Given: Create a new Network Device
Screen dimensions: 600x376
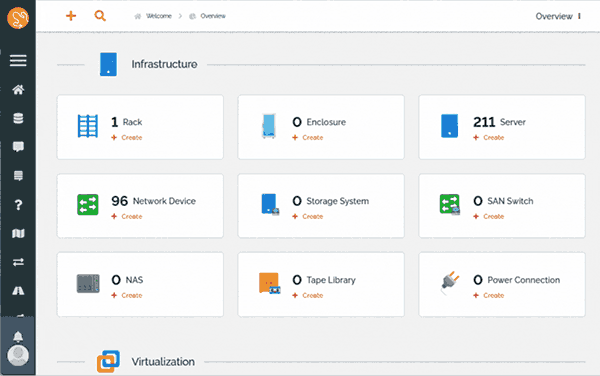Looking at the screenshot, I should [127, 216].
